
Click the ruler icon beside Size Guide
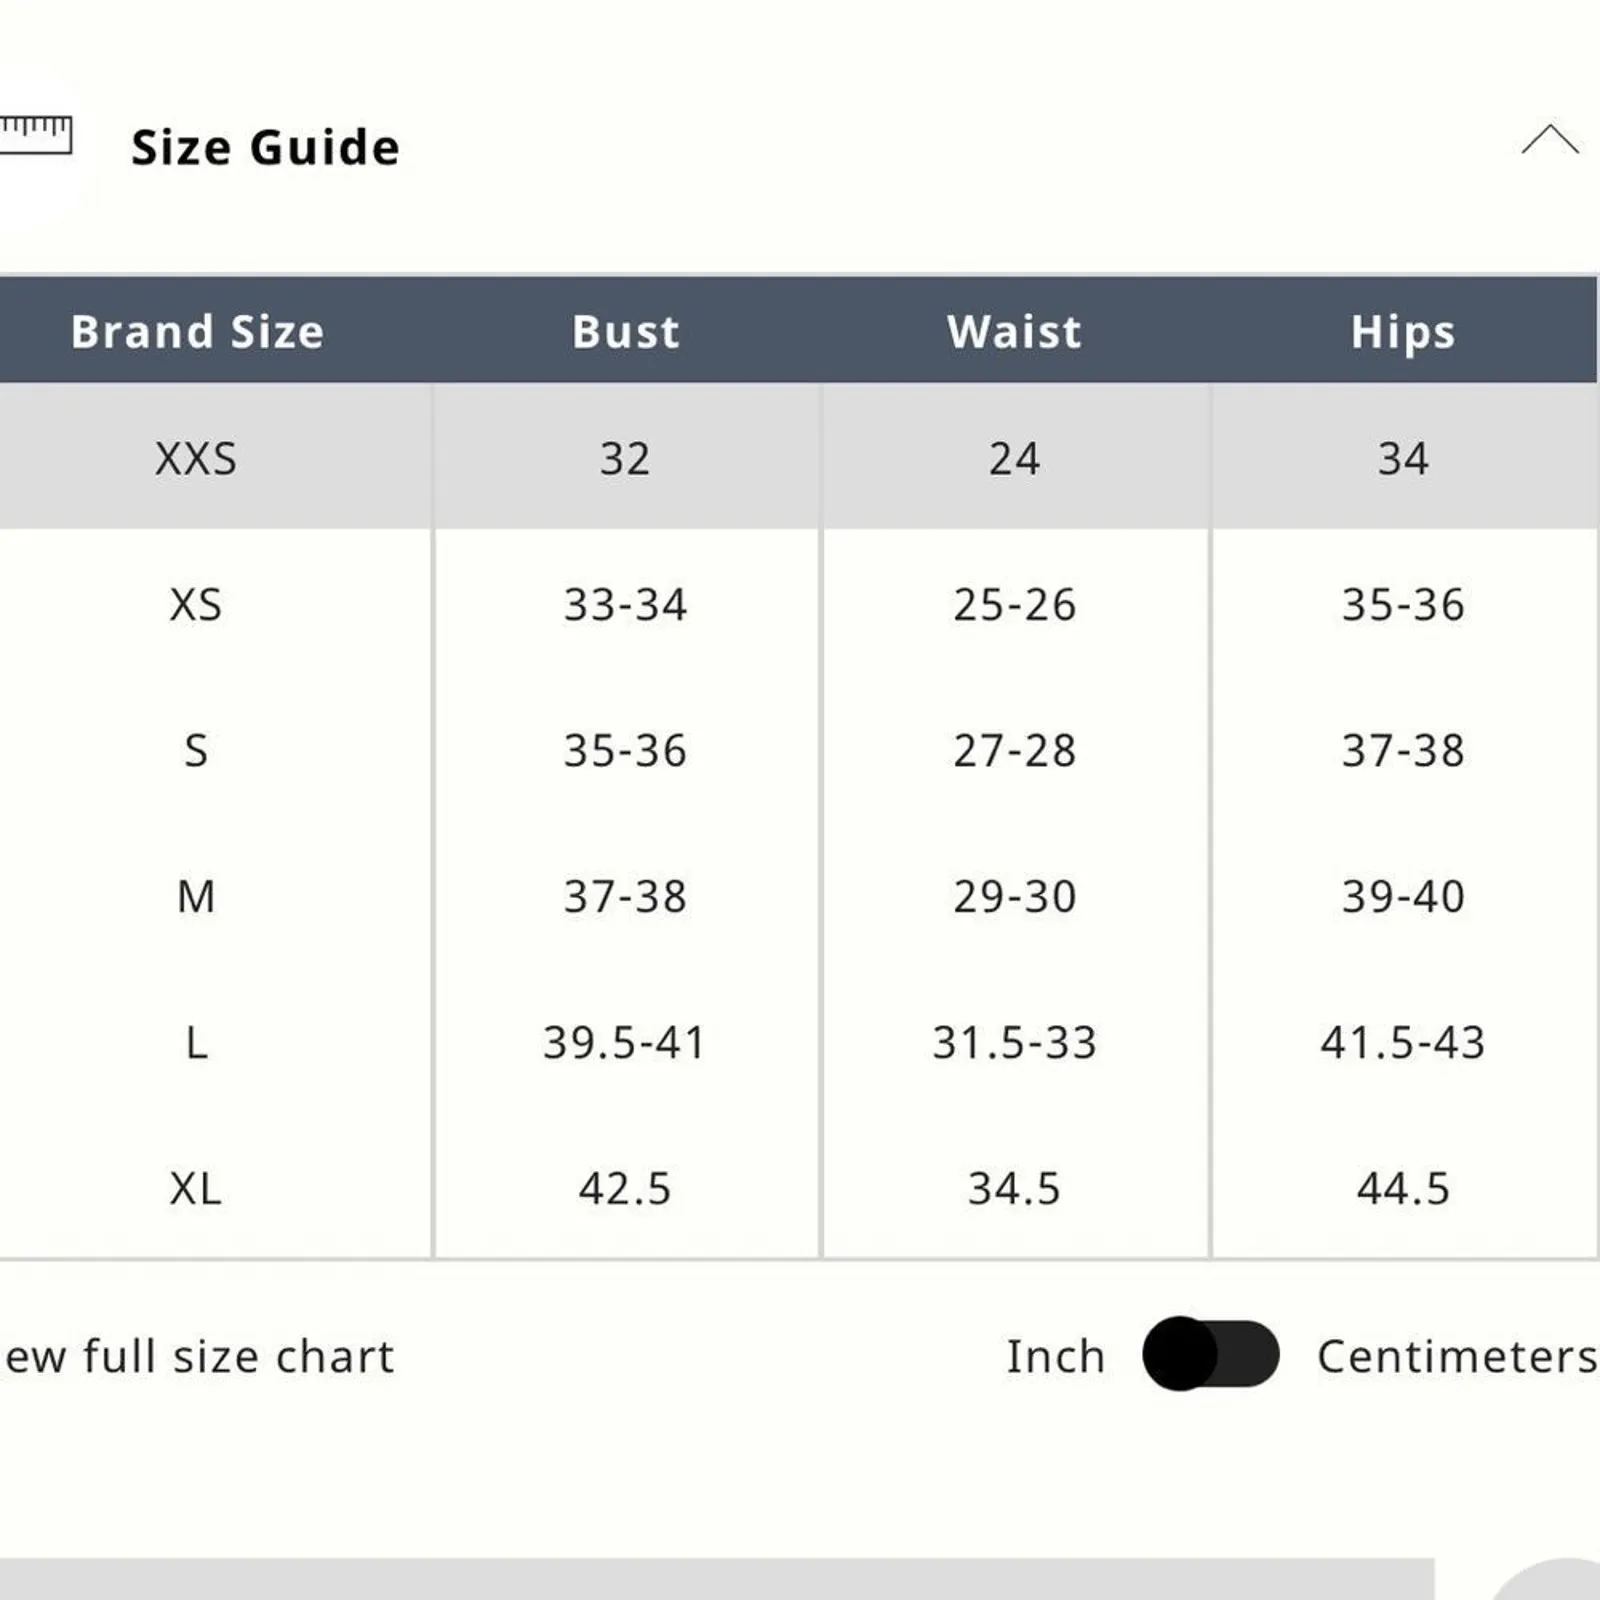pyautogui.click(x=36, y=135)
